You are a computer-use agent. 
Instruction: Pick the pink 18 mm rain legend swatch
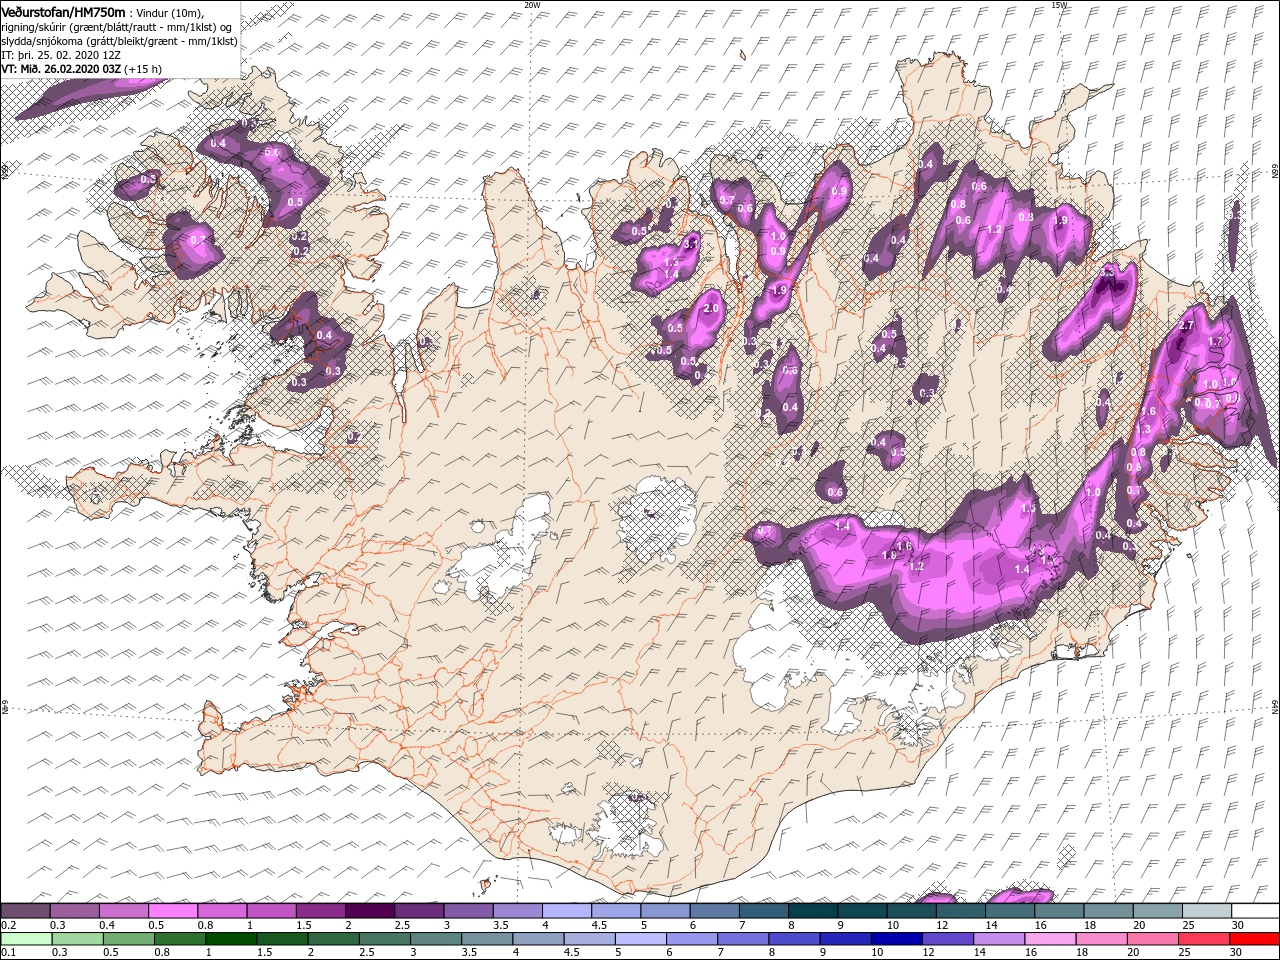(1100, 939)
